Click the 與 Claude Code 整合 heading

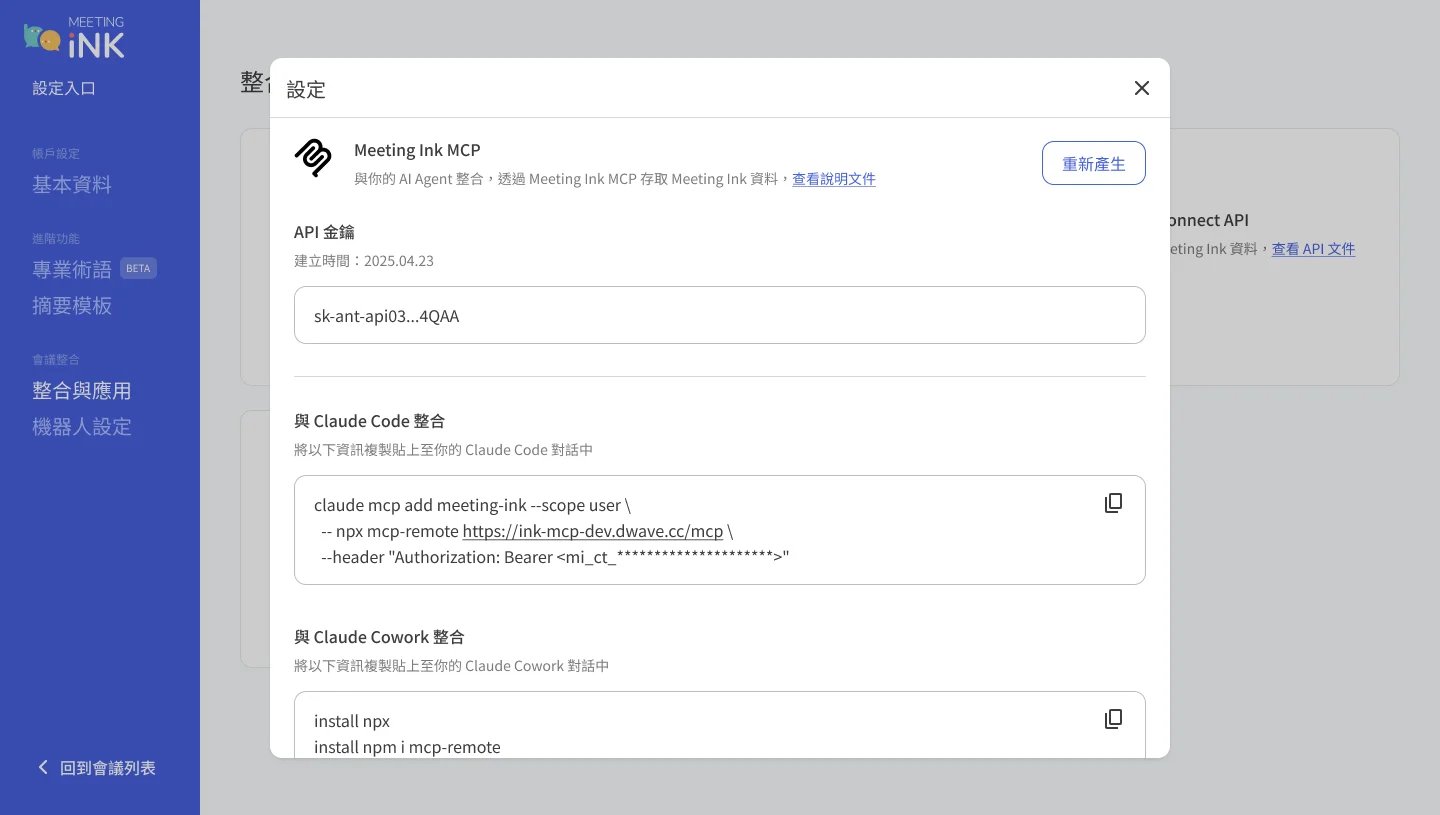click(370, 421)
